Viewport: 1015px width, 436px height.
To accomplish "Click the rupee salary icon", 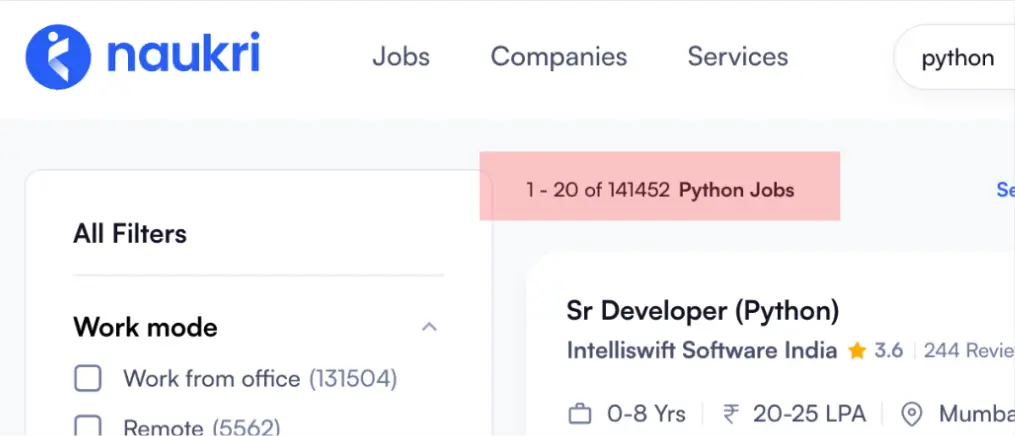I will [731, 414].
